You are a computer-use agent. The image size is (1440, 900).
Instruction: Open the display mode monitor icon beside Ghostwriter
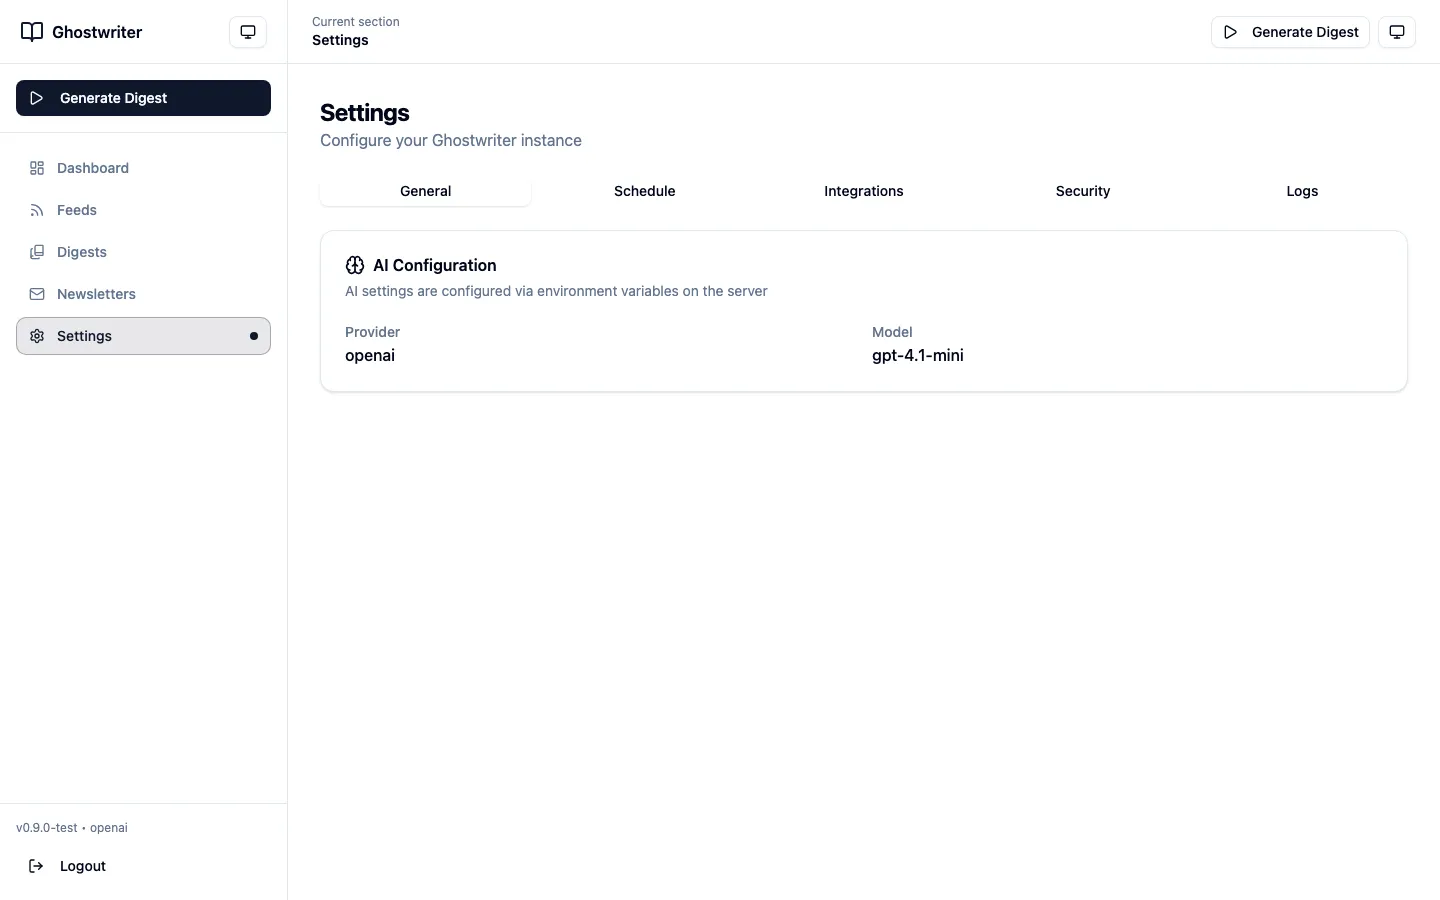(x=247, y=31)
